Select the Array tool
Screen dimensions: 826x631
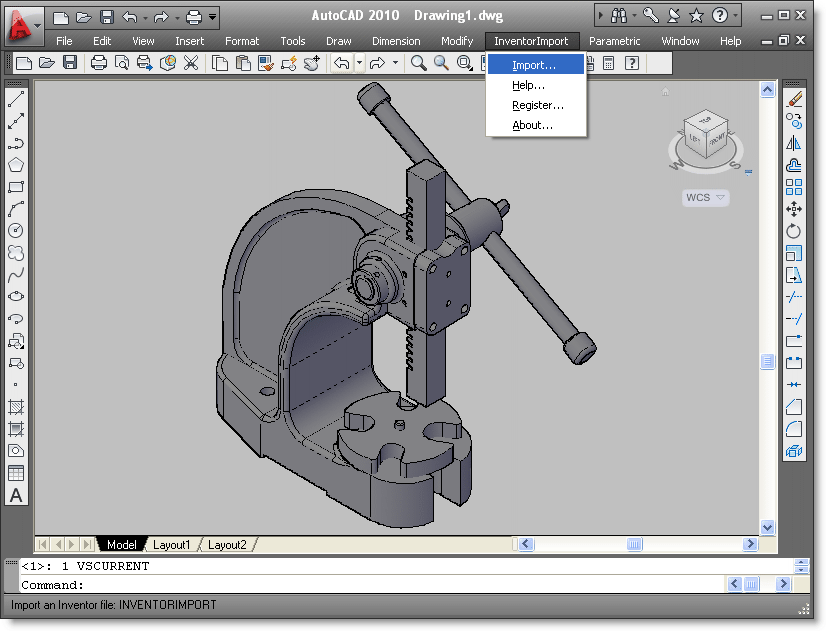click(794, 187)
